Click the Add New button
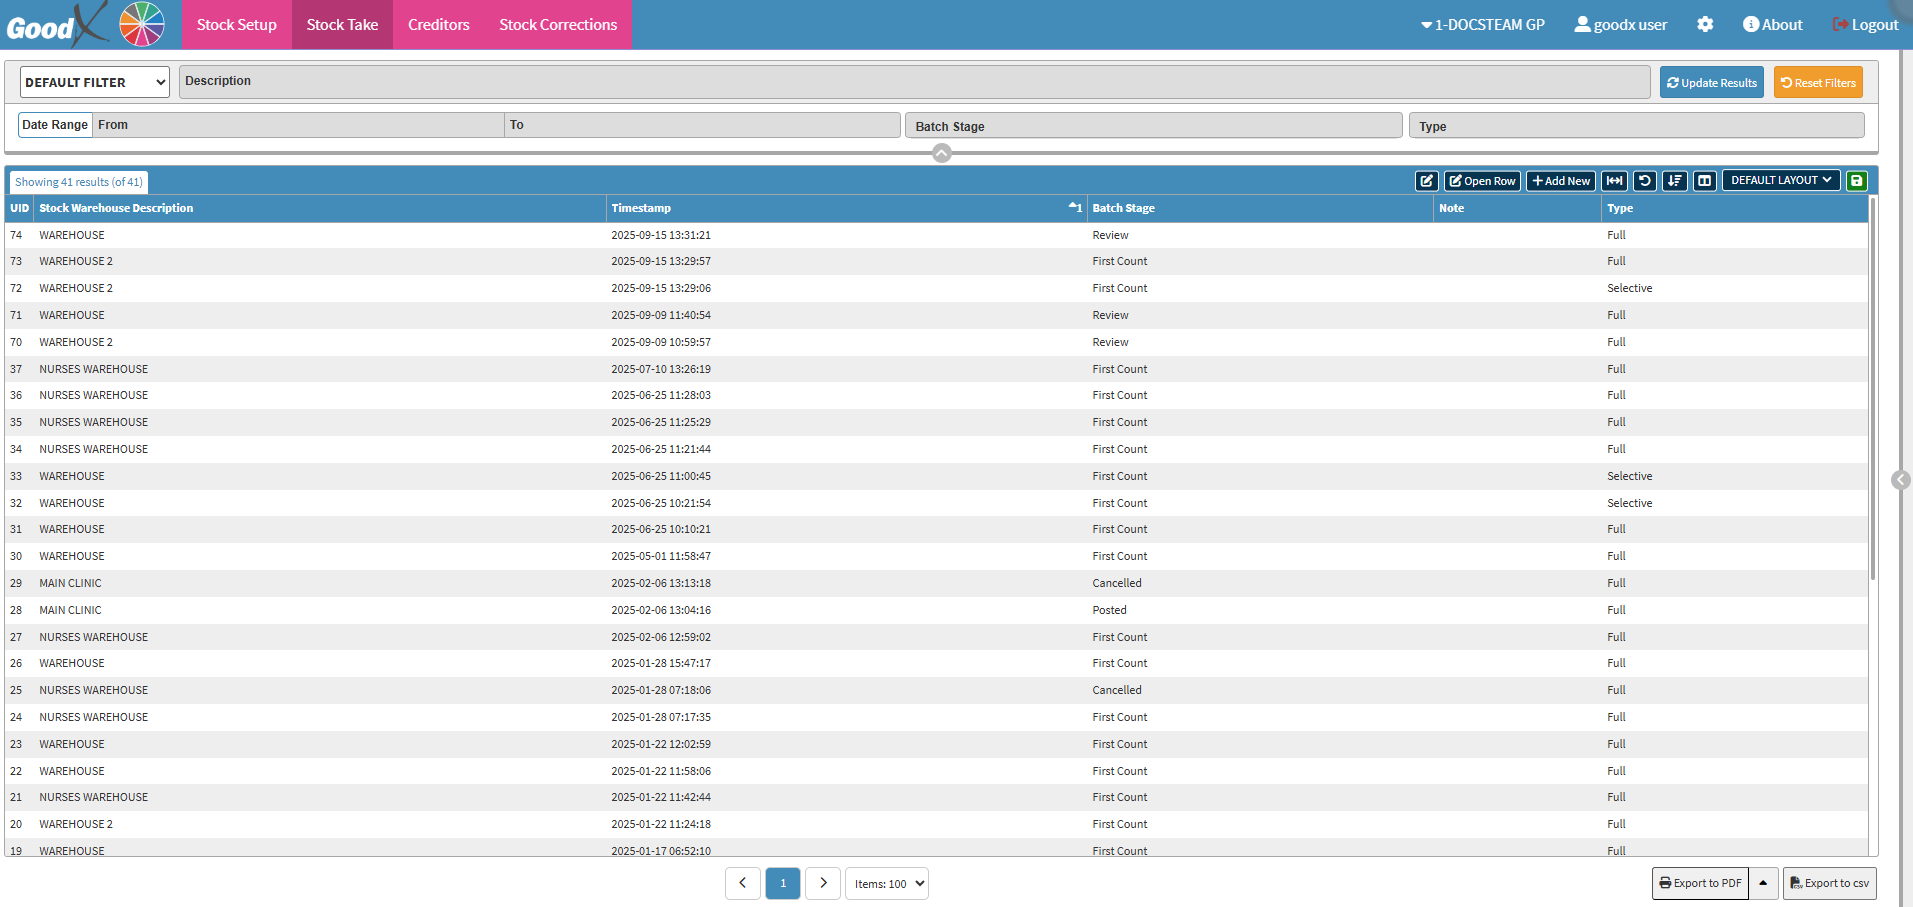This screenshot has height=907, width=1913. 1560,181
